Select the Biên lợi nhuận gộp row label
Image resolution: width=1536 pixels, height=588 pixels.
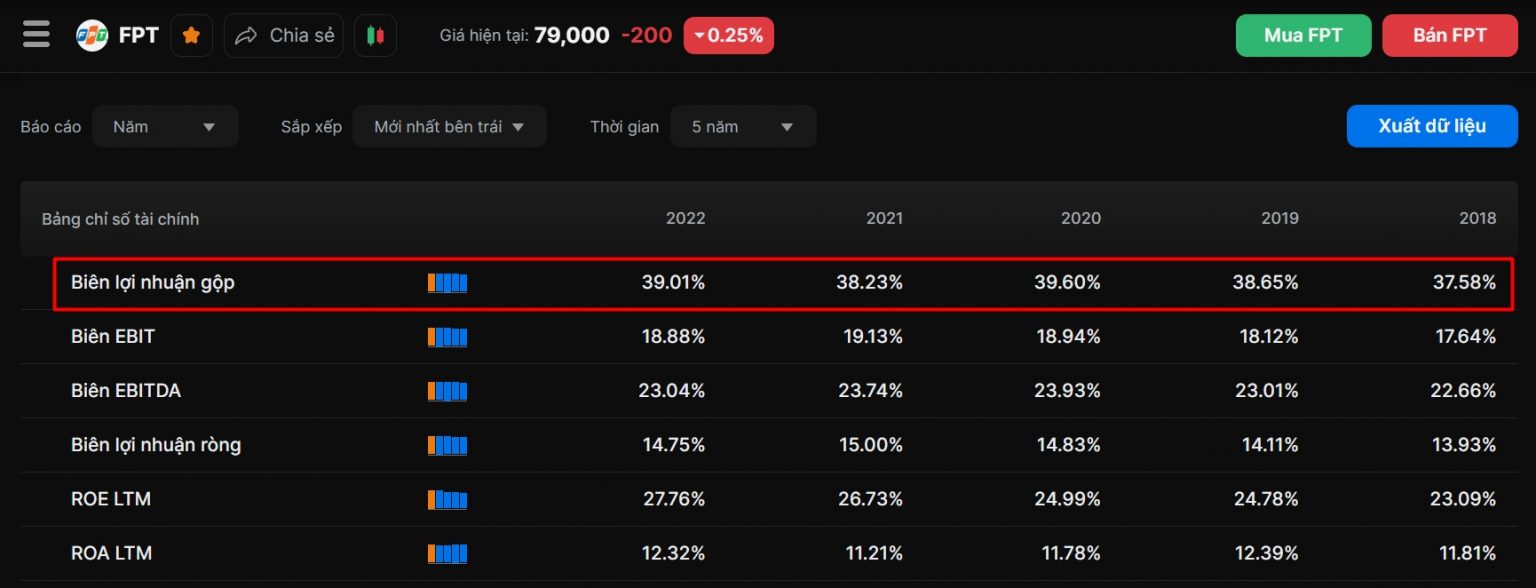point(153,283)
